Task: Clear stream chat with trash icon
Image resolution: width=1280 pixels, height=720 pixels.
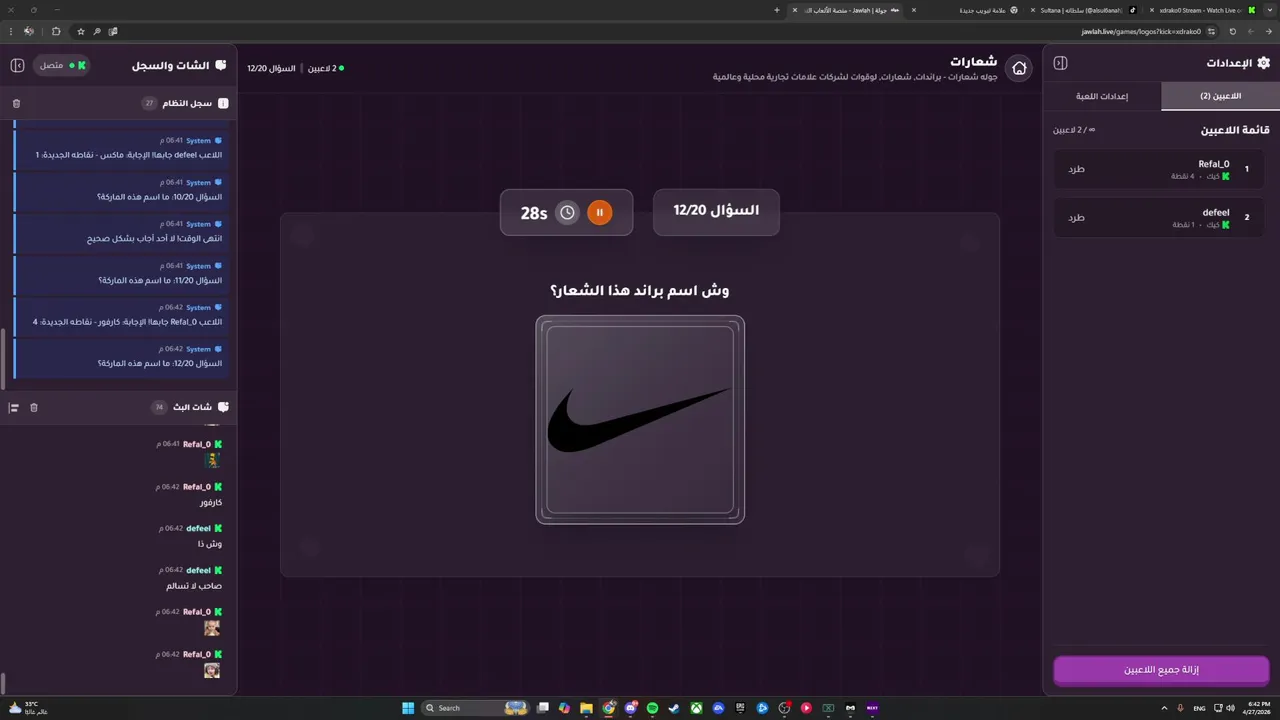Action: point(33,407)
